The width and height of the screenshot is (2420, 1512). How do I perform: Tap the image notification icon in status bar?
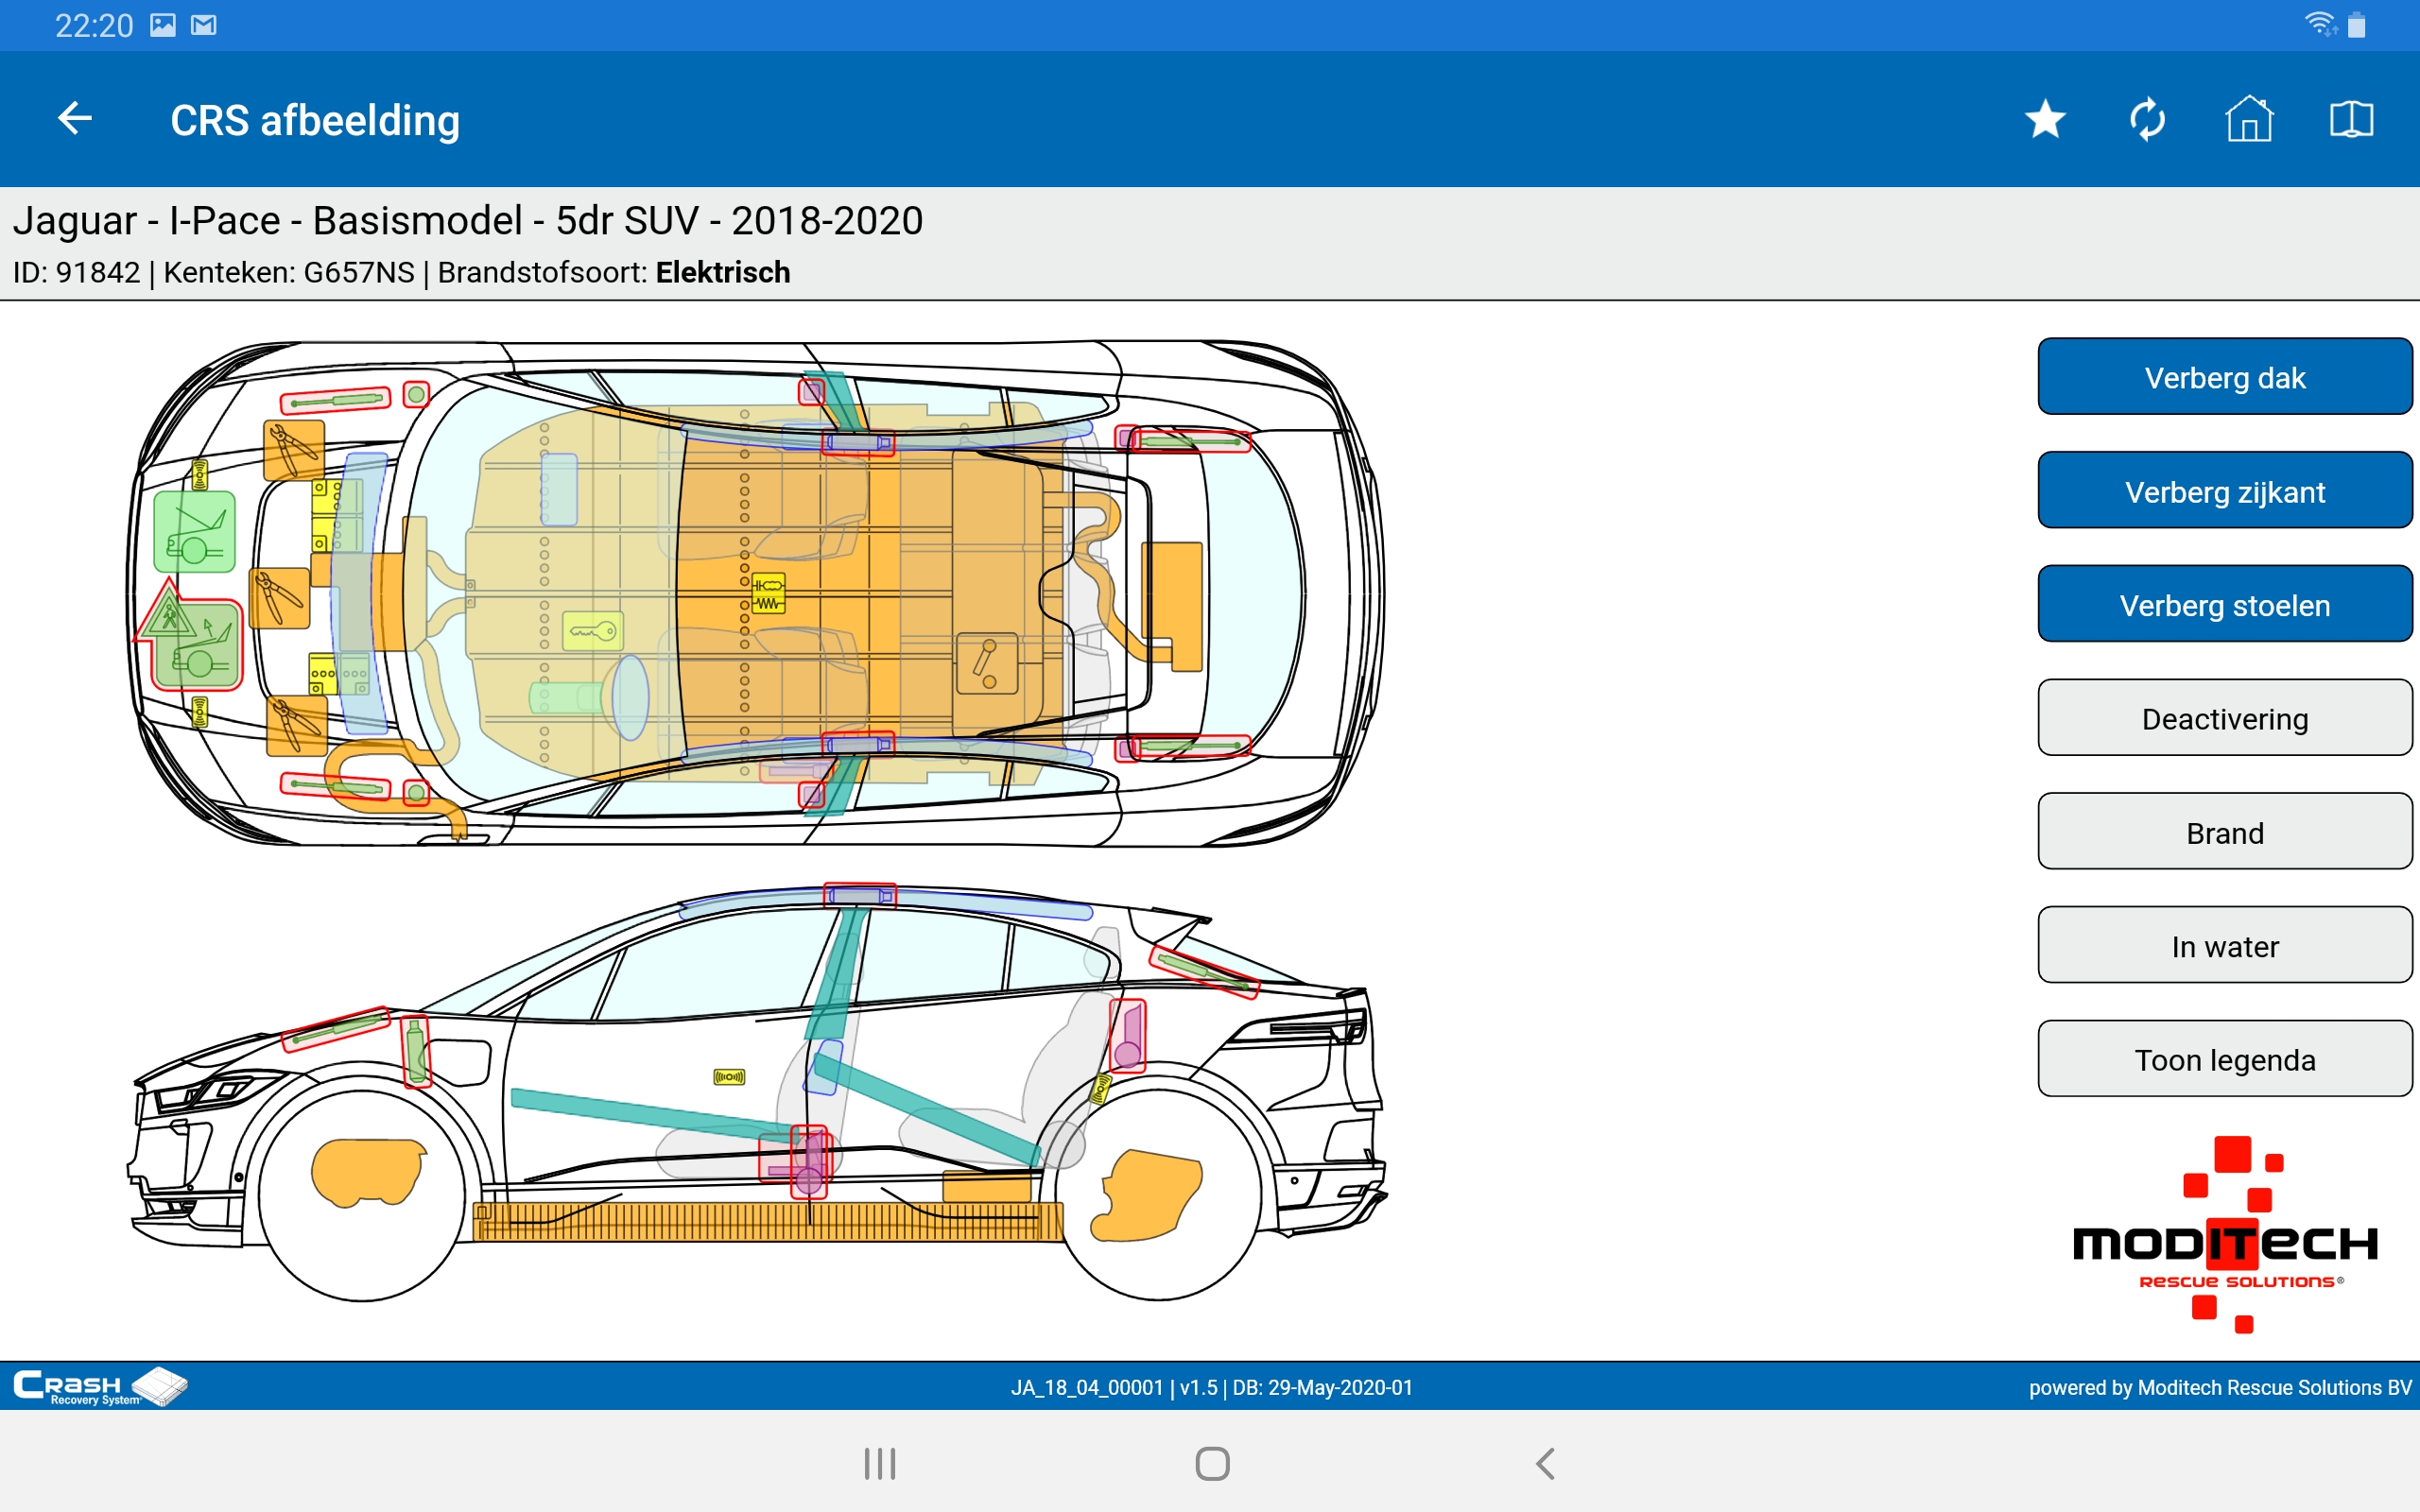tap(163, 25)
